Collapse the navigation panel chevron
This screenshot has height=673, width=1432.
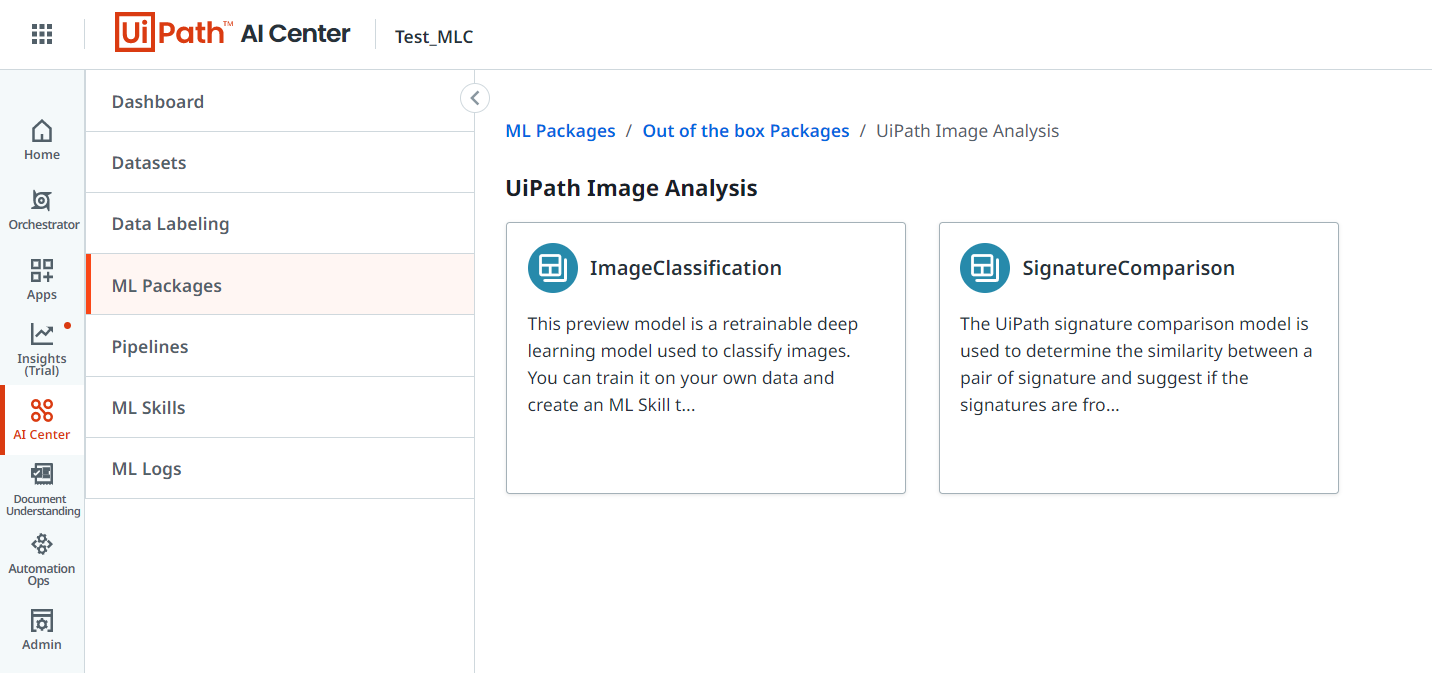[x=475, y=98]
